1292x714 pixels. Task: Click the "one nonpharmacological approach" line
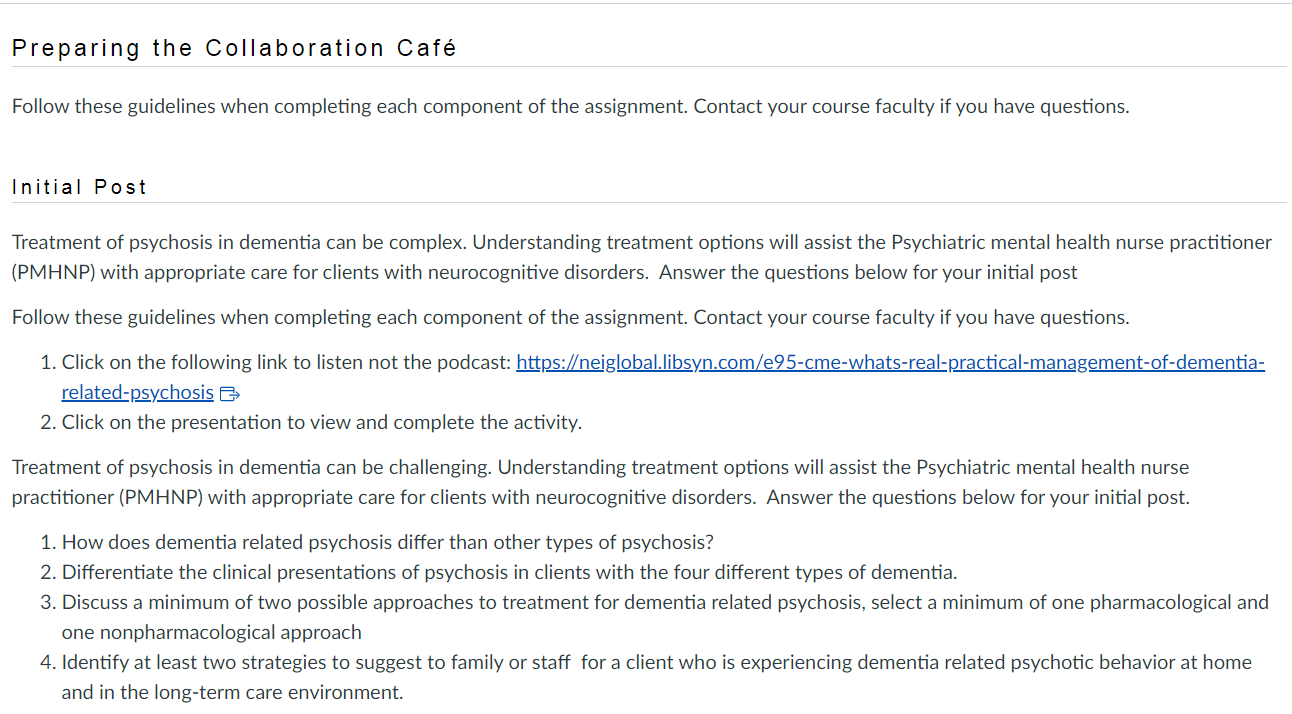click(211, 632)
